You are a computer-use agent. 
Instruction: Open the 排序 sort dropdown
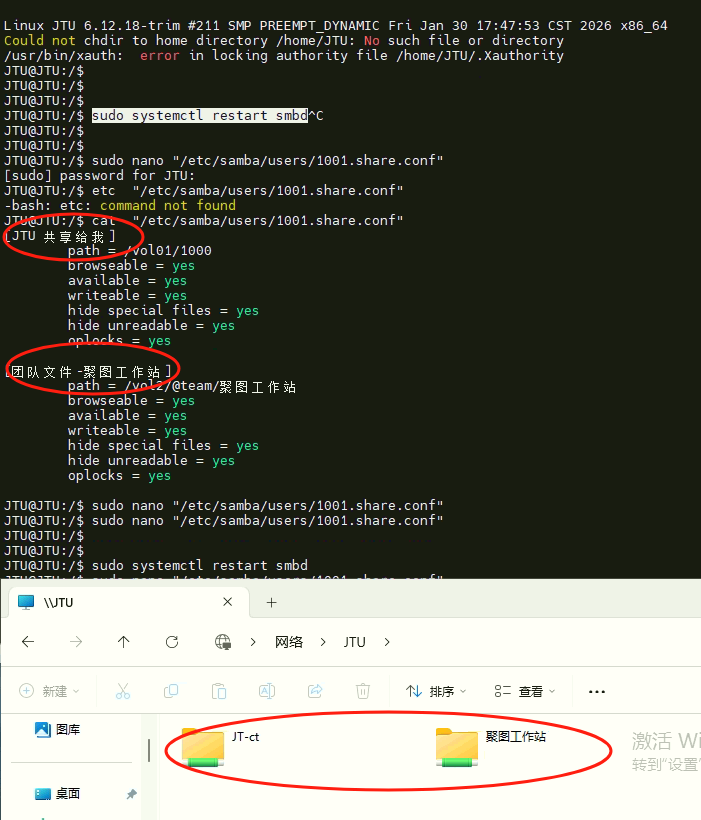coord(436,691)
